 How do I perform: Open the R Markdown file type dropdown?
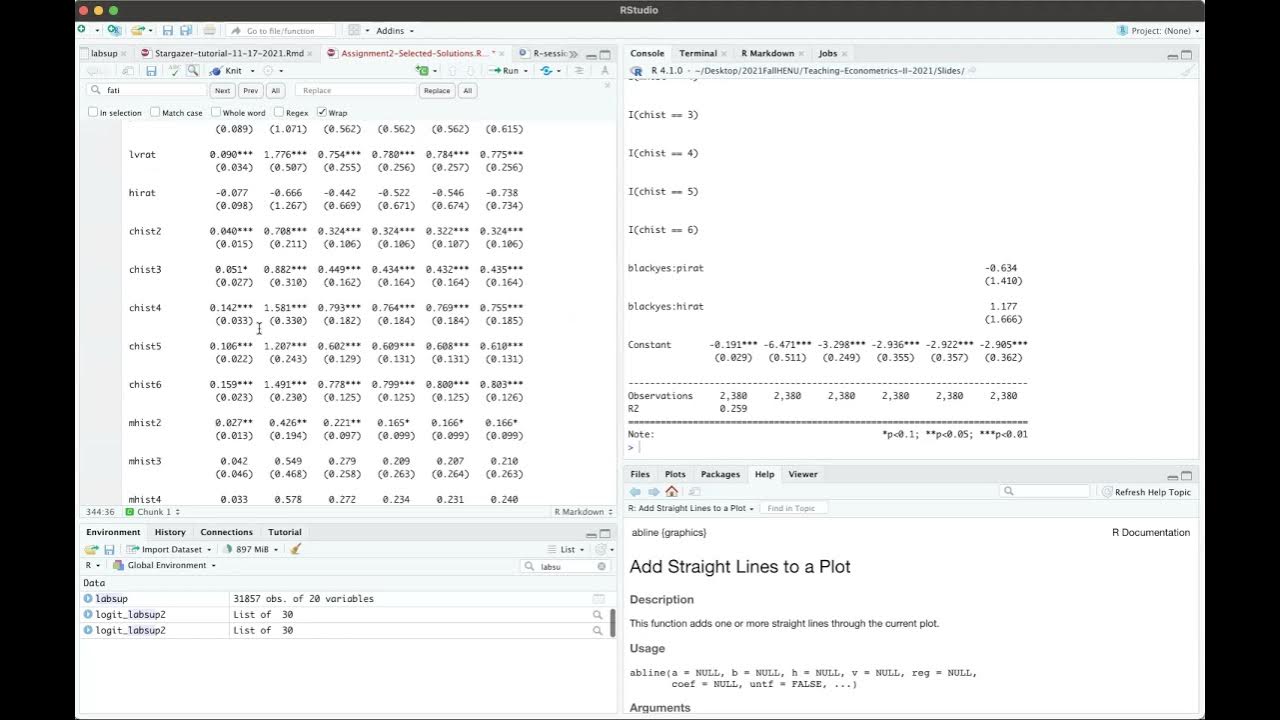pyautogui.click(x=584, y=512)
